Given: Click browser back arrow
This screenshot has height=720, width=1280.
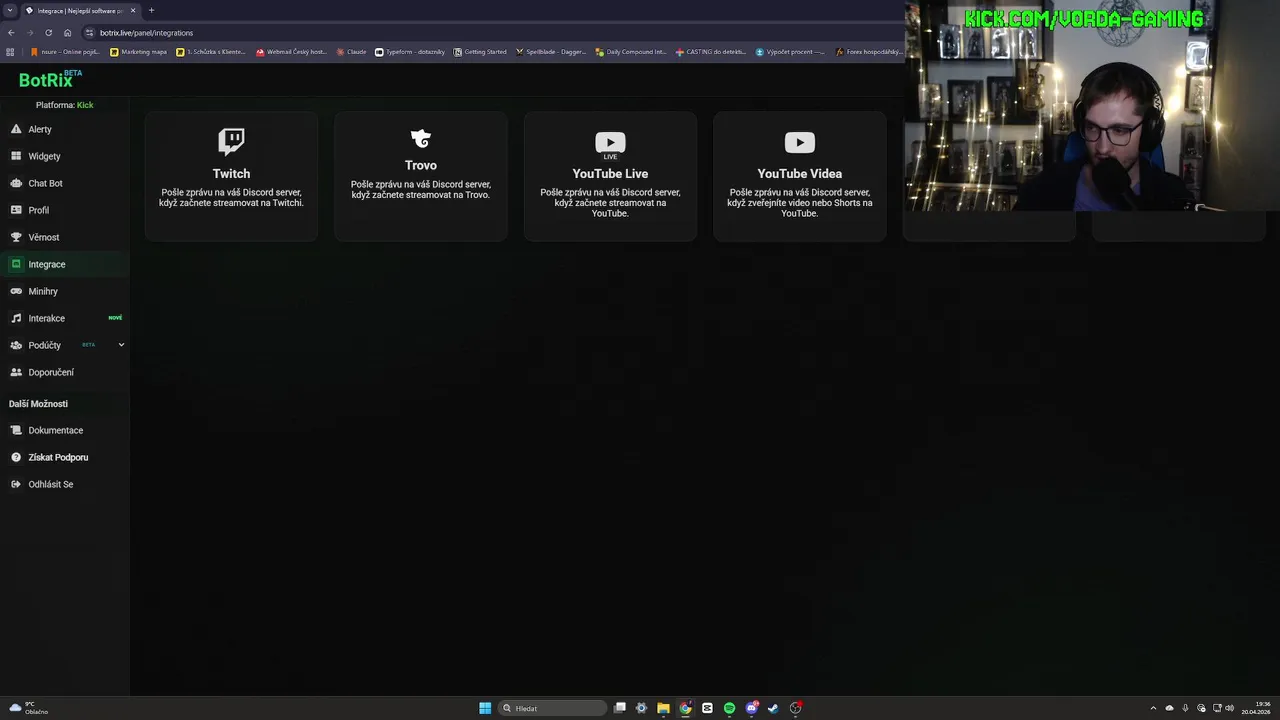Looking at the screenshot, I should coord(11,32).
